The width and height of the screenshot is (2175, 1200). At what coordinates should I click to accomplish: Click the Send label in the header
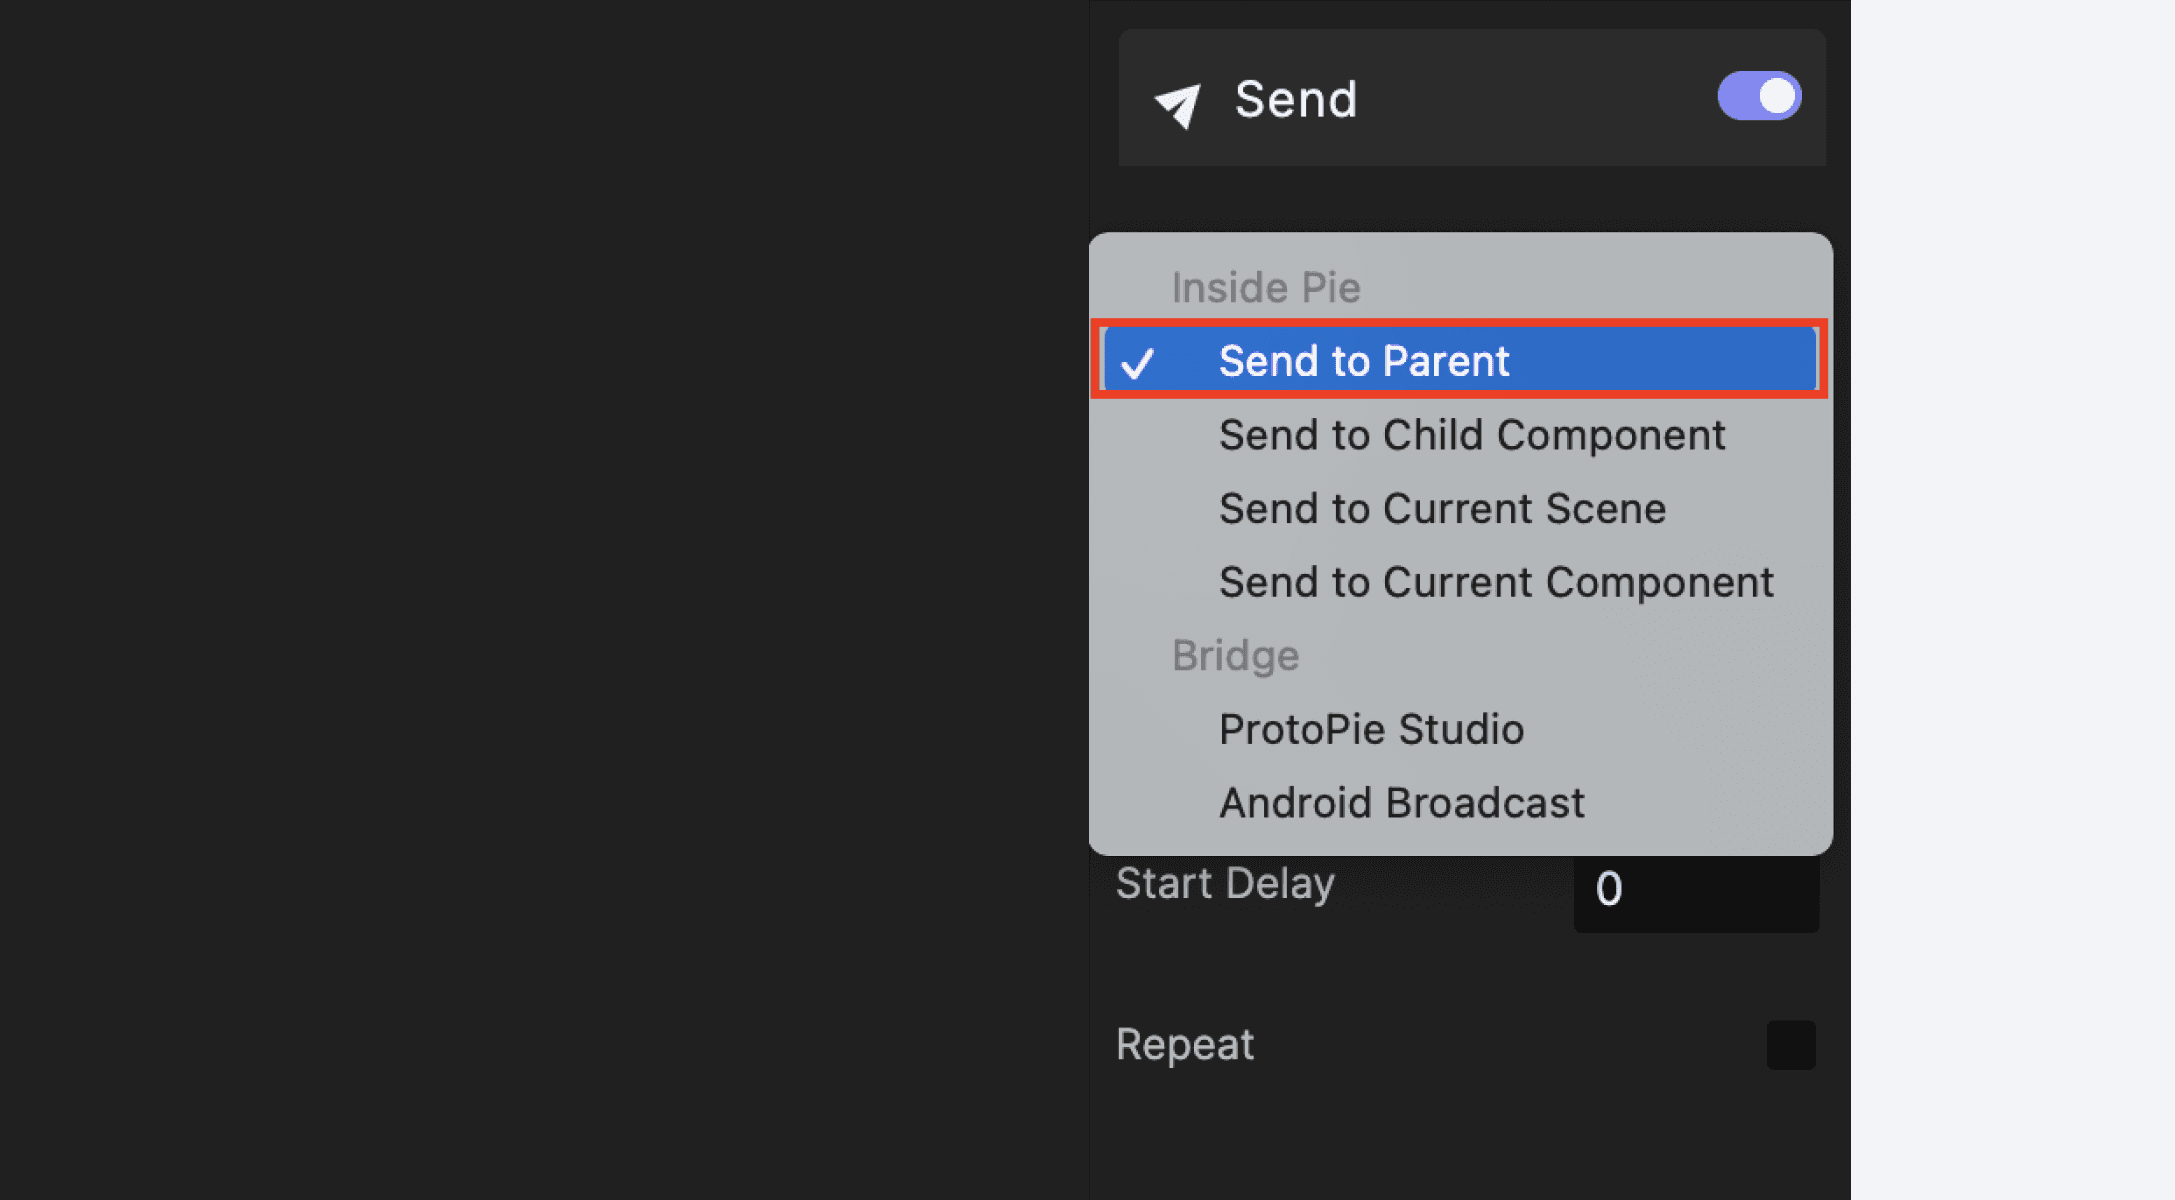[x=1295, y=99]
